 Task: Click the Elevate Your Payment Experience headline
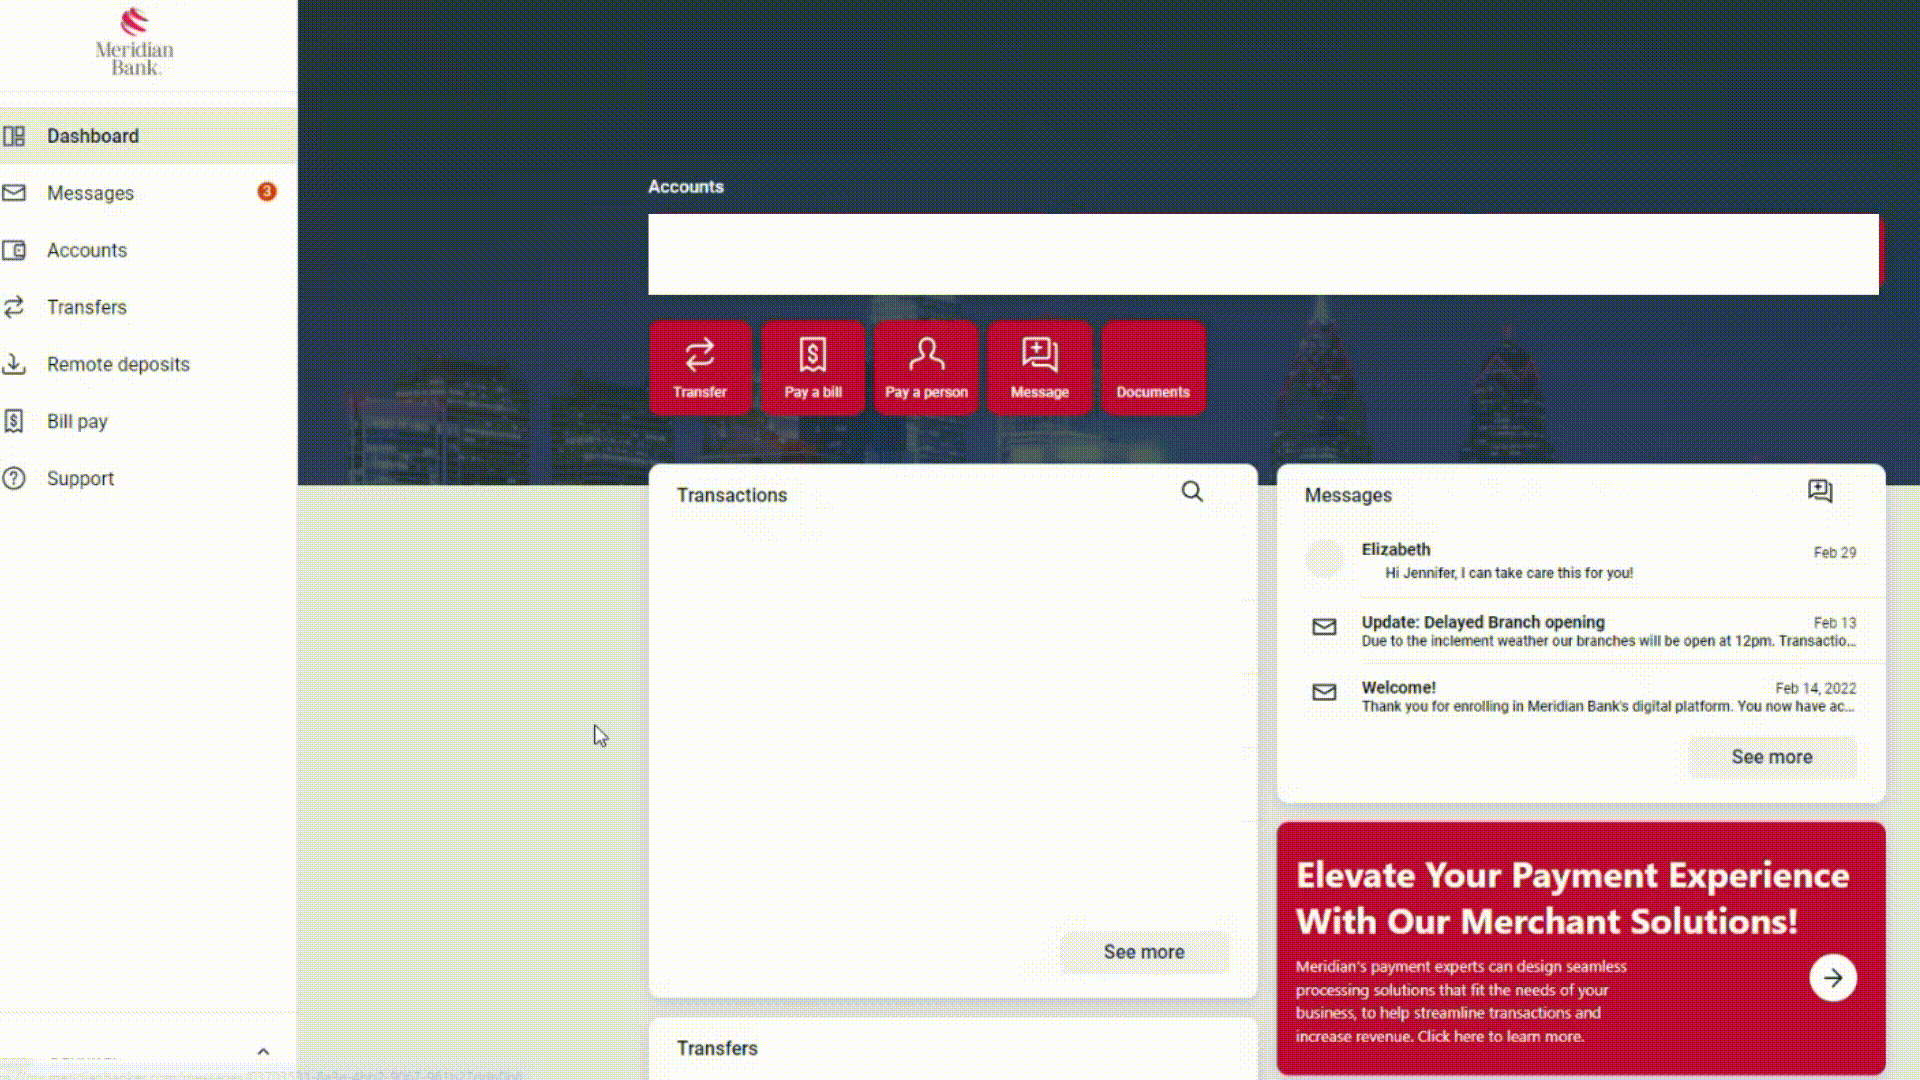pos(1572,898)
